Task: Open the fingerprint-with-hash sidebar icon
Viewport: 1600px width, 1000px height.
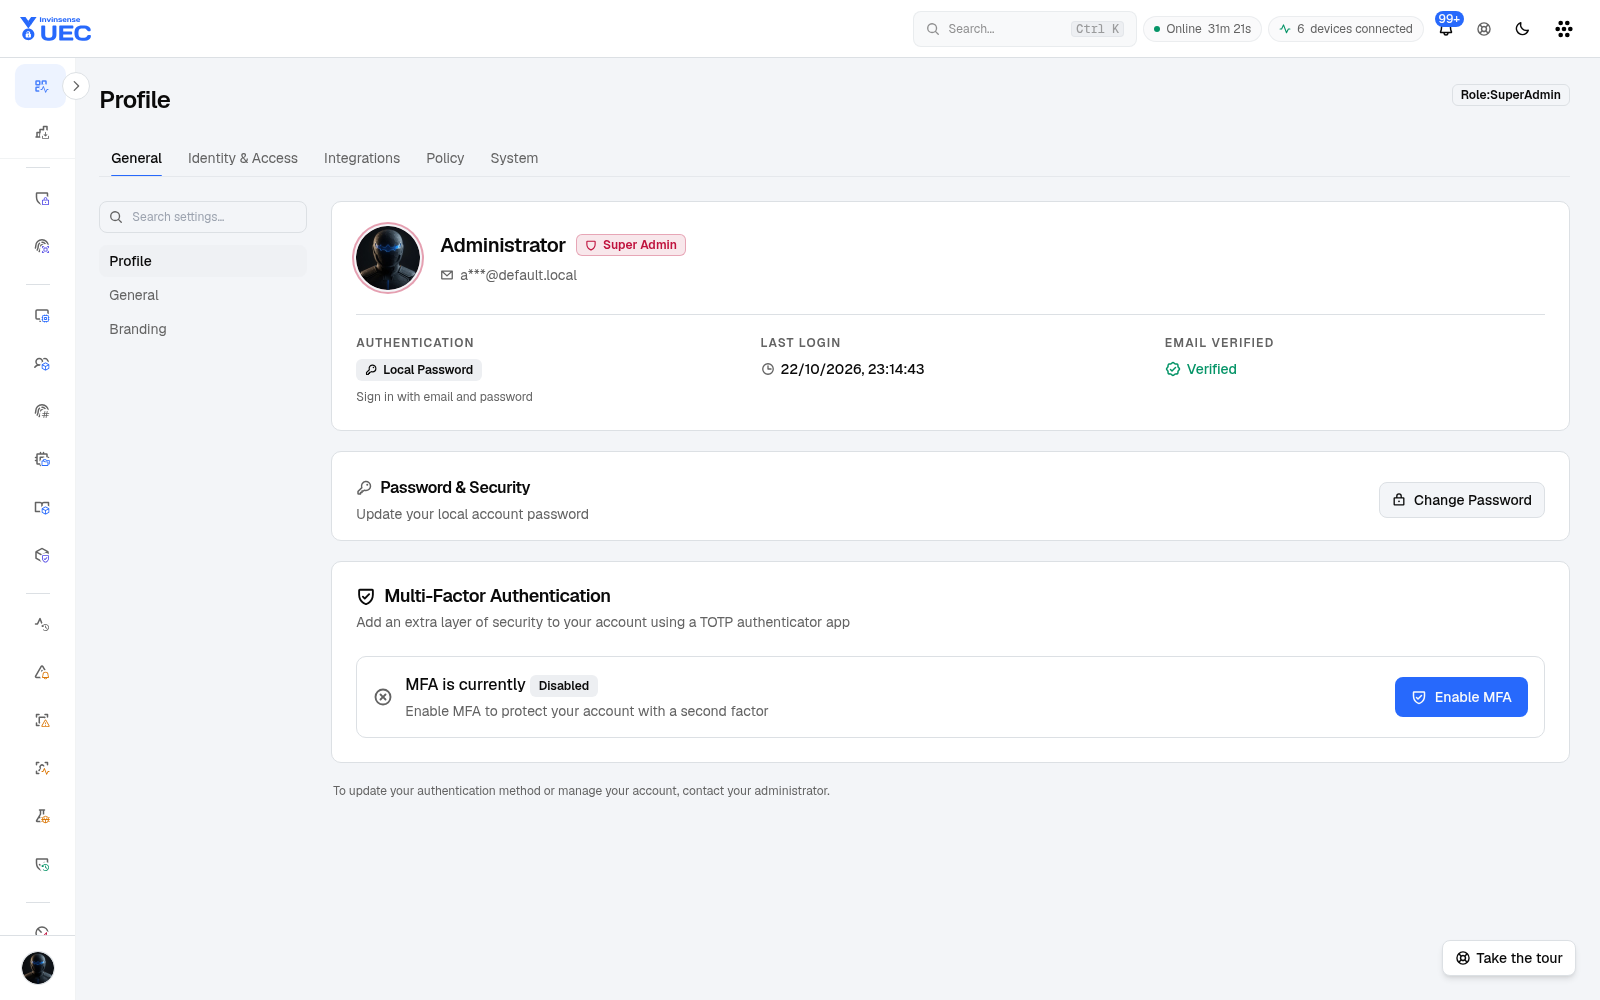Action: click(42, 411)
